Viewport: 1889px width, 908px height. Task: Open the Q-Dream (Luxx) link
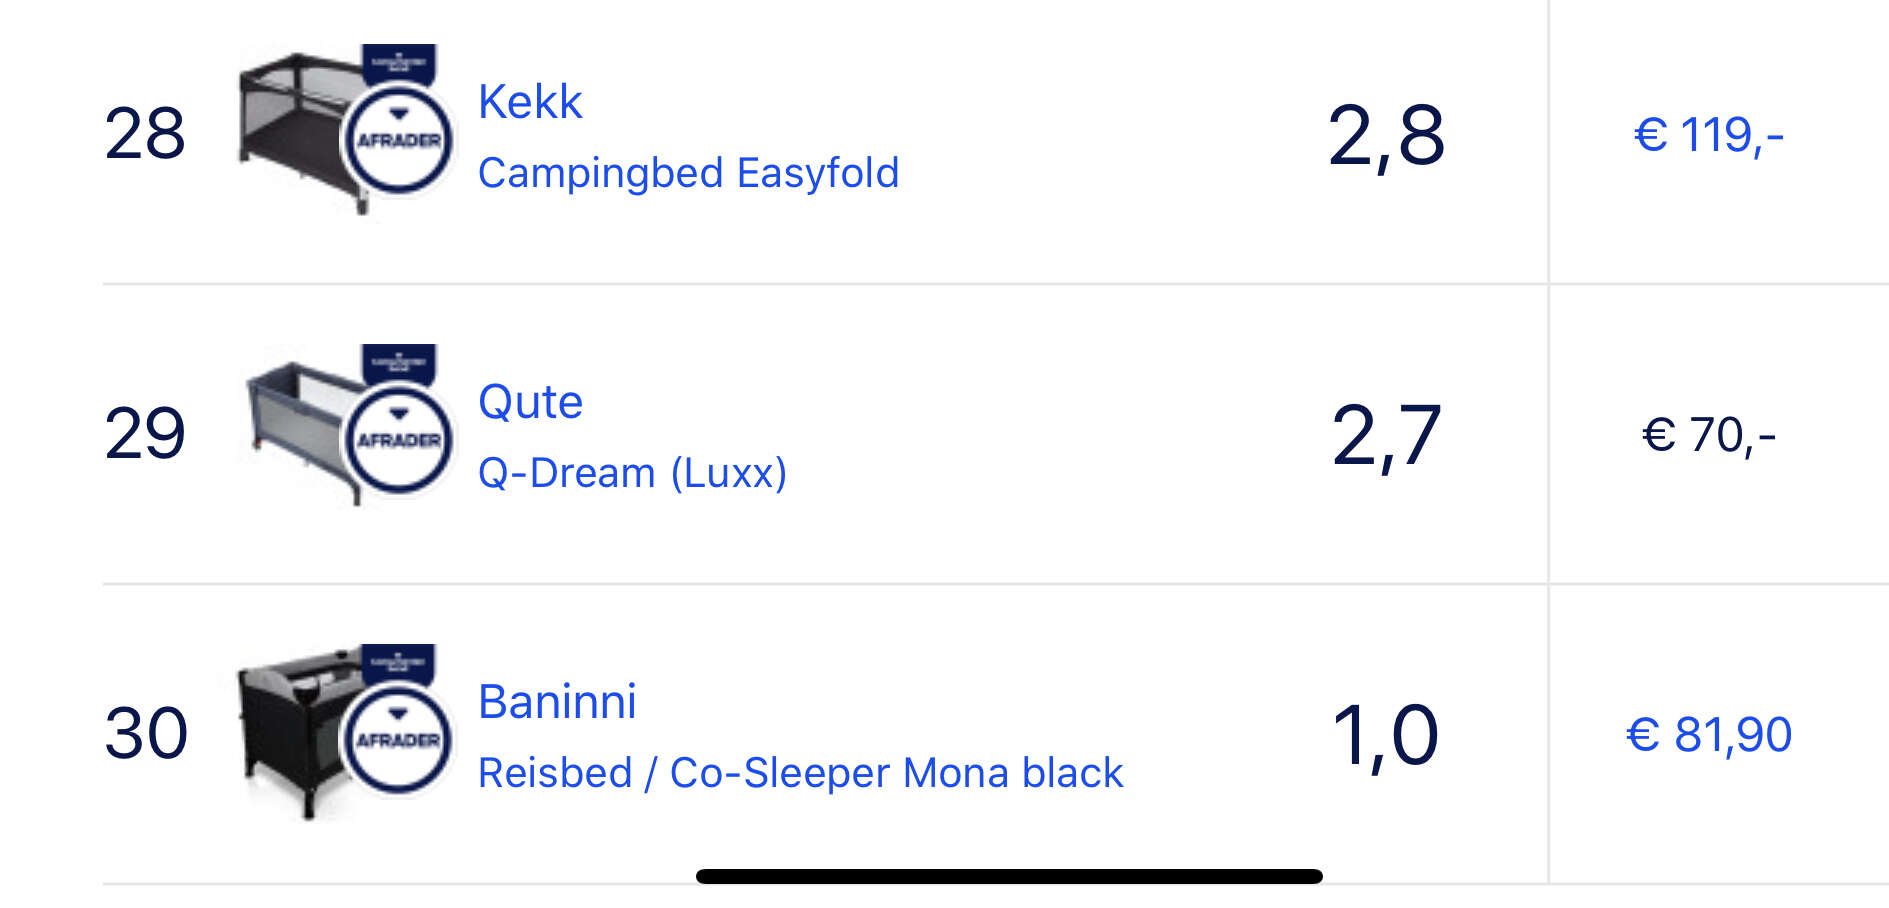[x=632, y=473]
